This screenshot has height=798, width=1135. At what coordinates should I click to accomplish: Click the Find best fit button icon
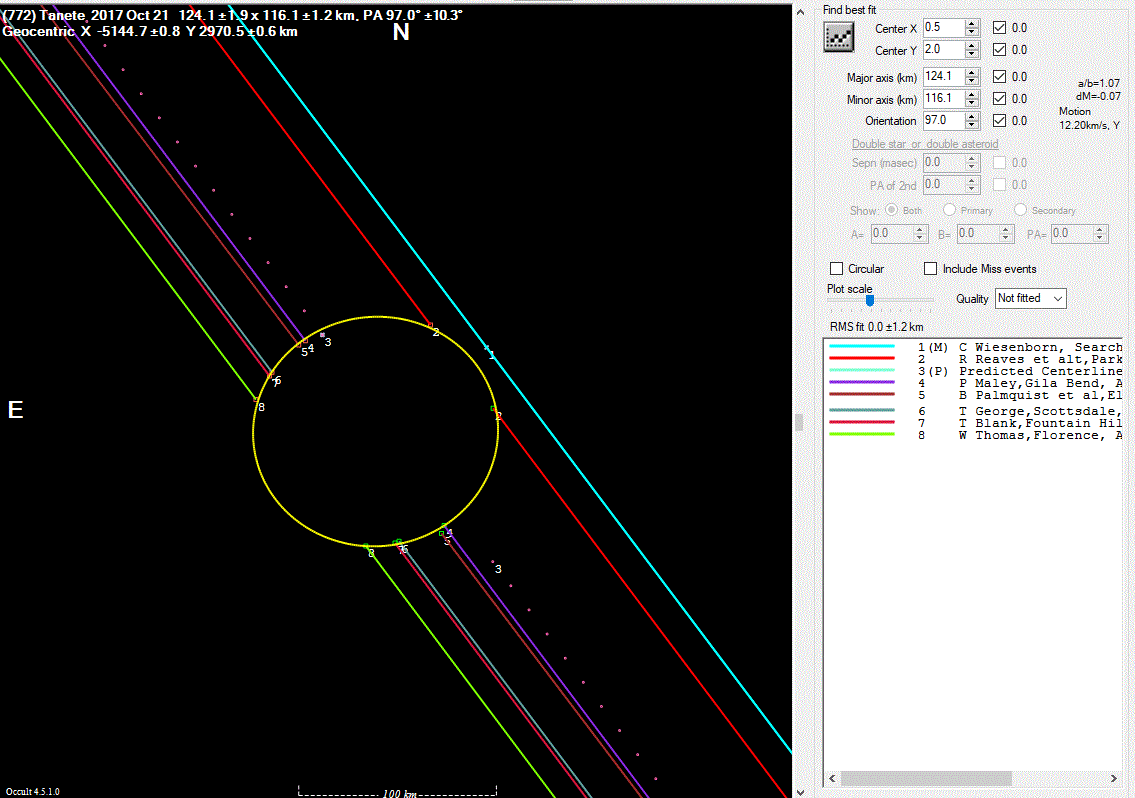(839, 37)
